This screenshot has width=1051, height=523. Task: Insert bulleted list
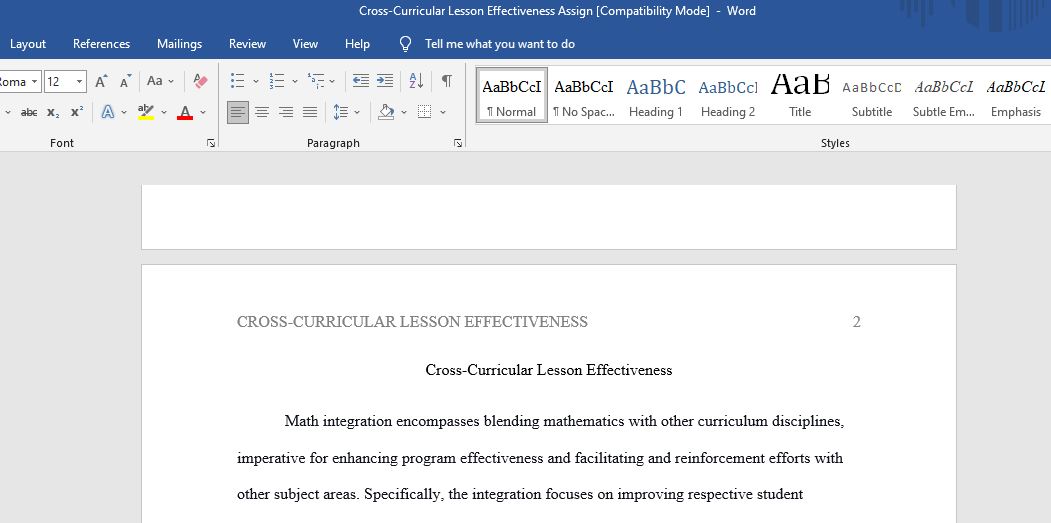click(x=237, y=81)
